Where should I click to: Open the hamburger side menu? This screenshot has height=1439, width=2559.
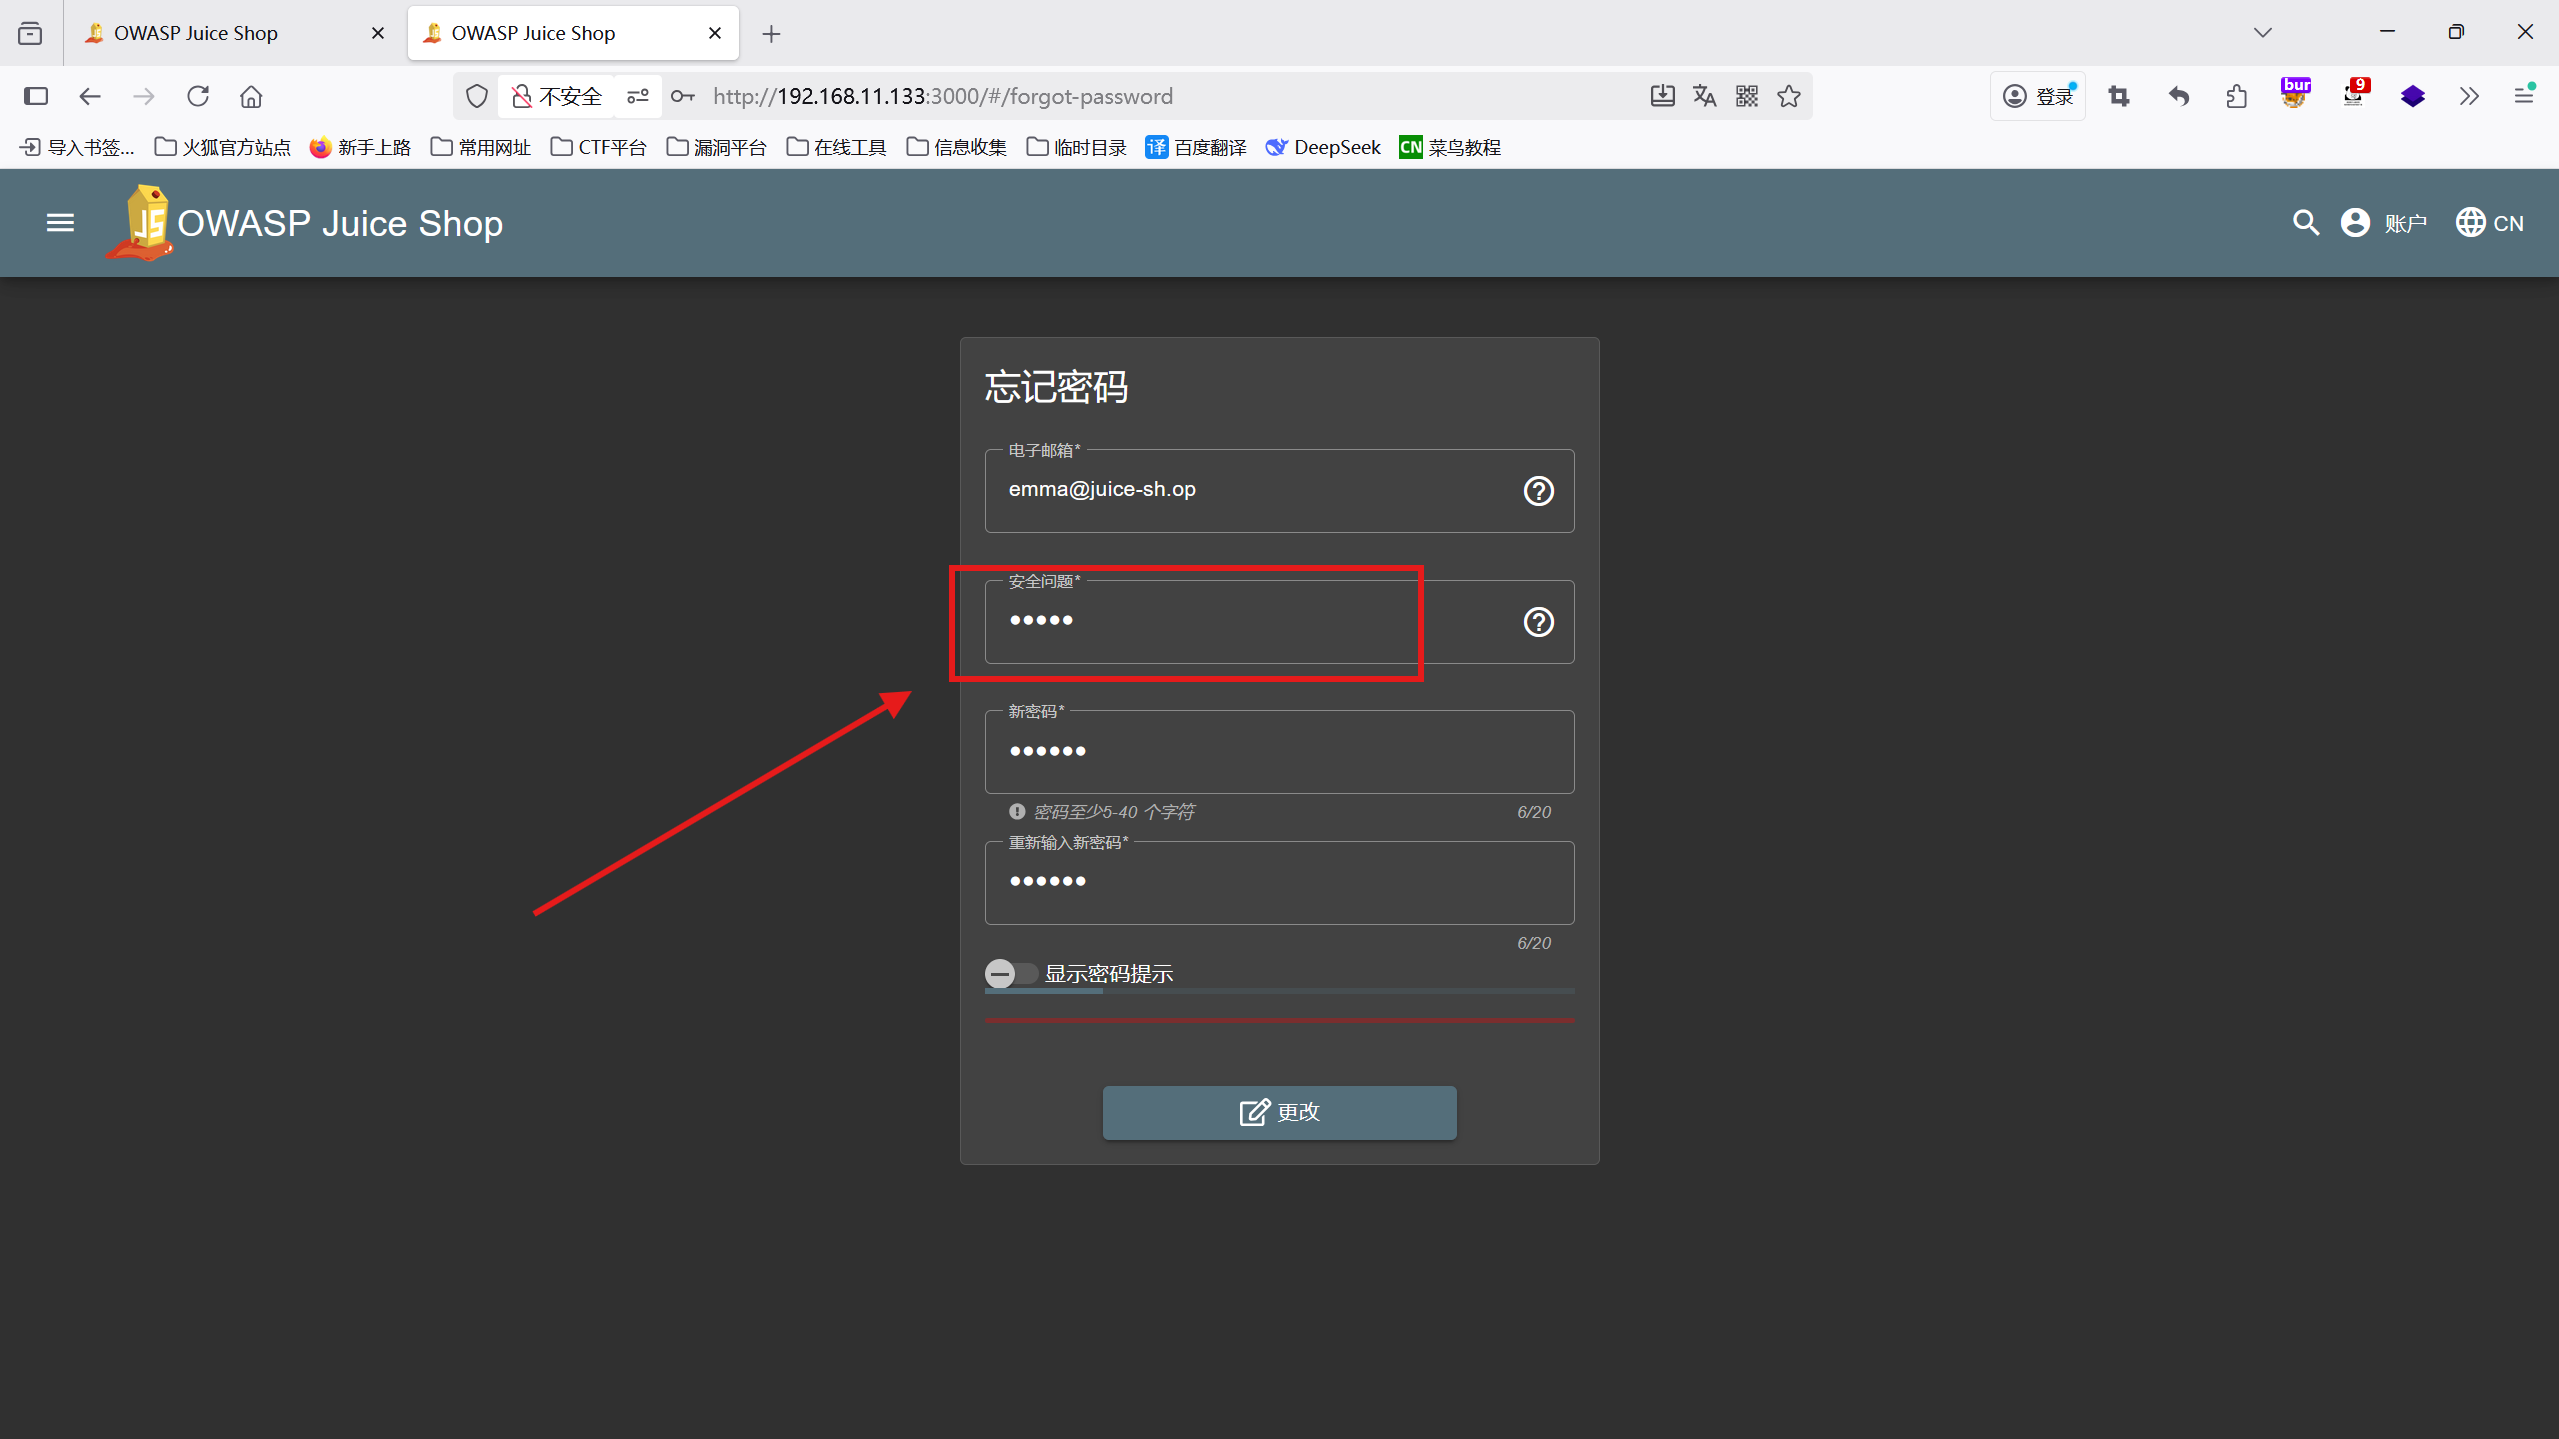coord(60,222)
